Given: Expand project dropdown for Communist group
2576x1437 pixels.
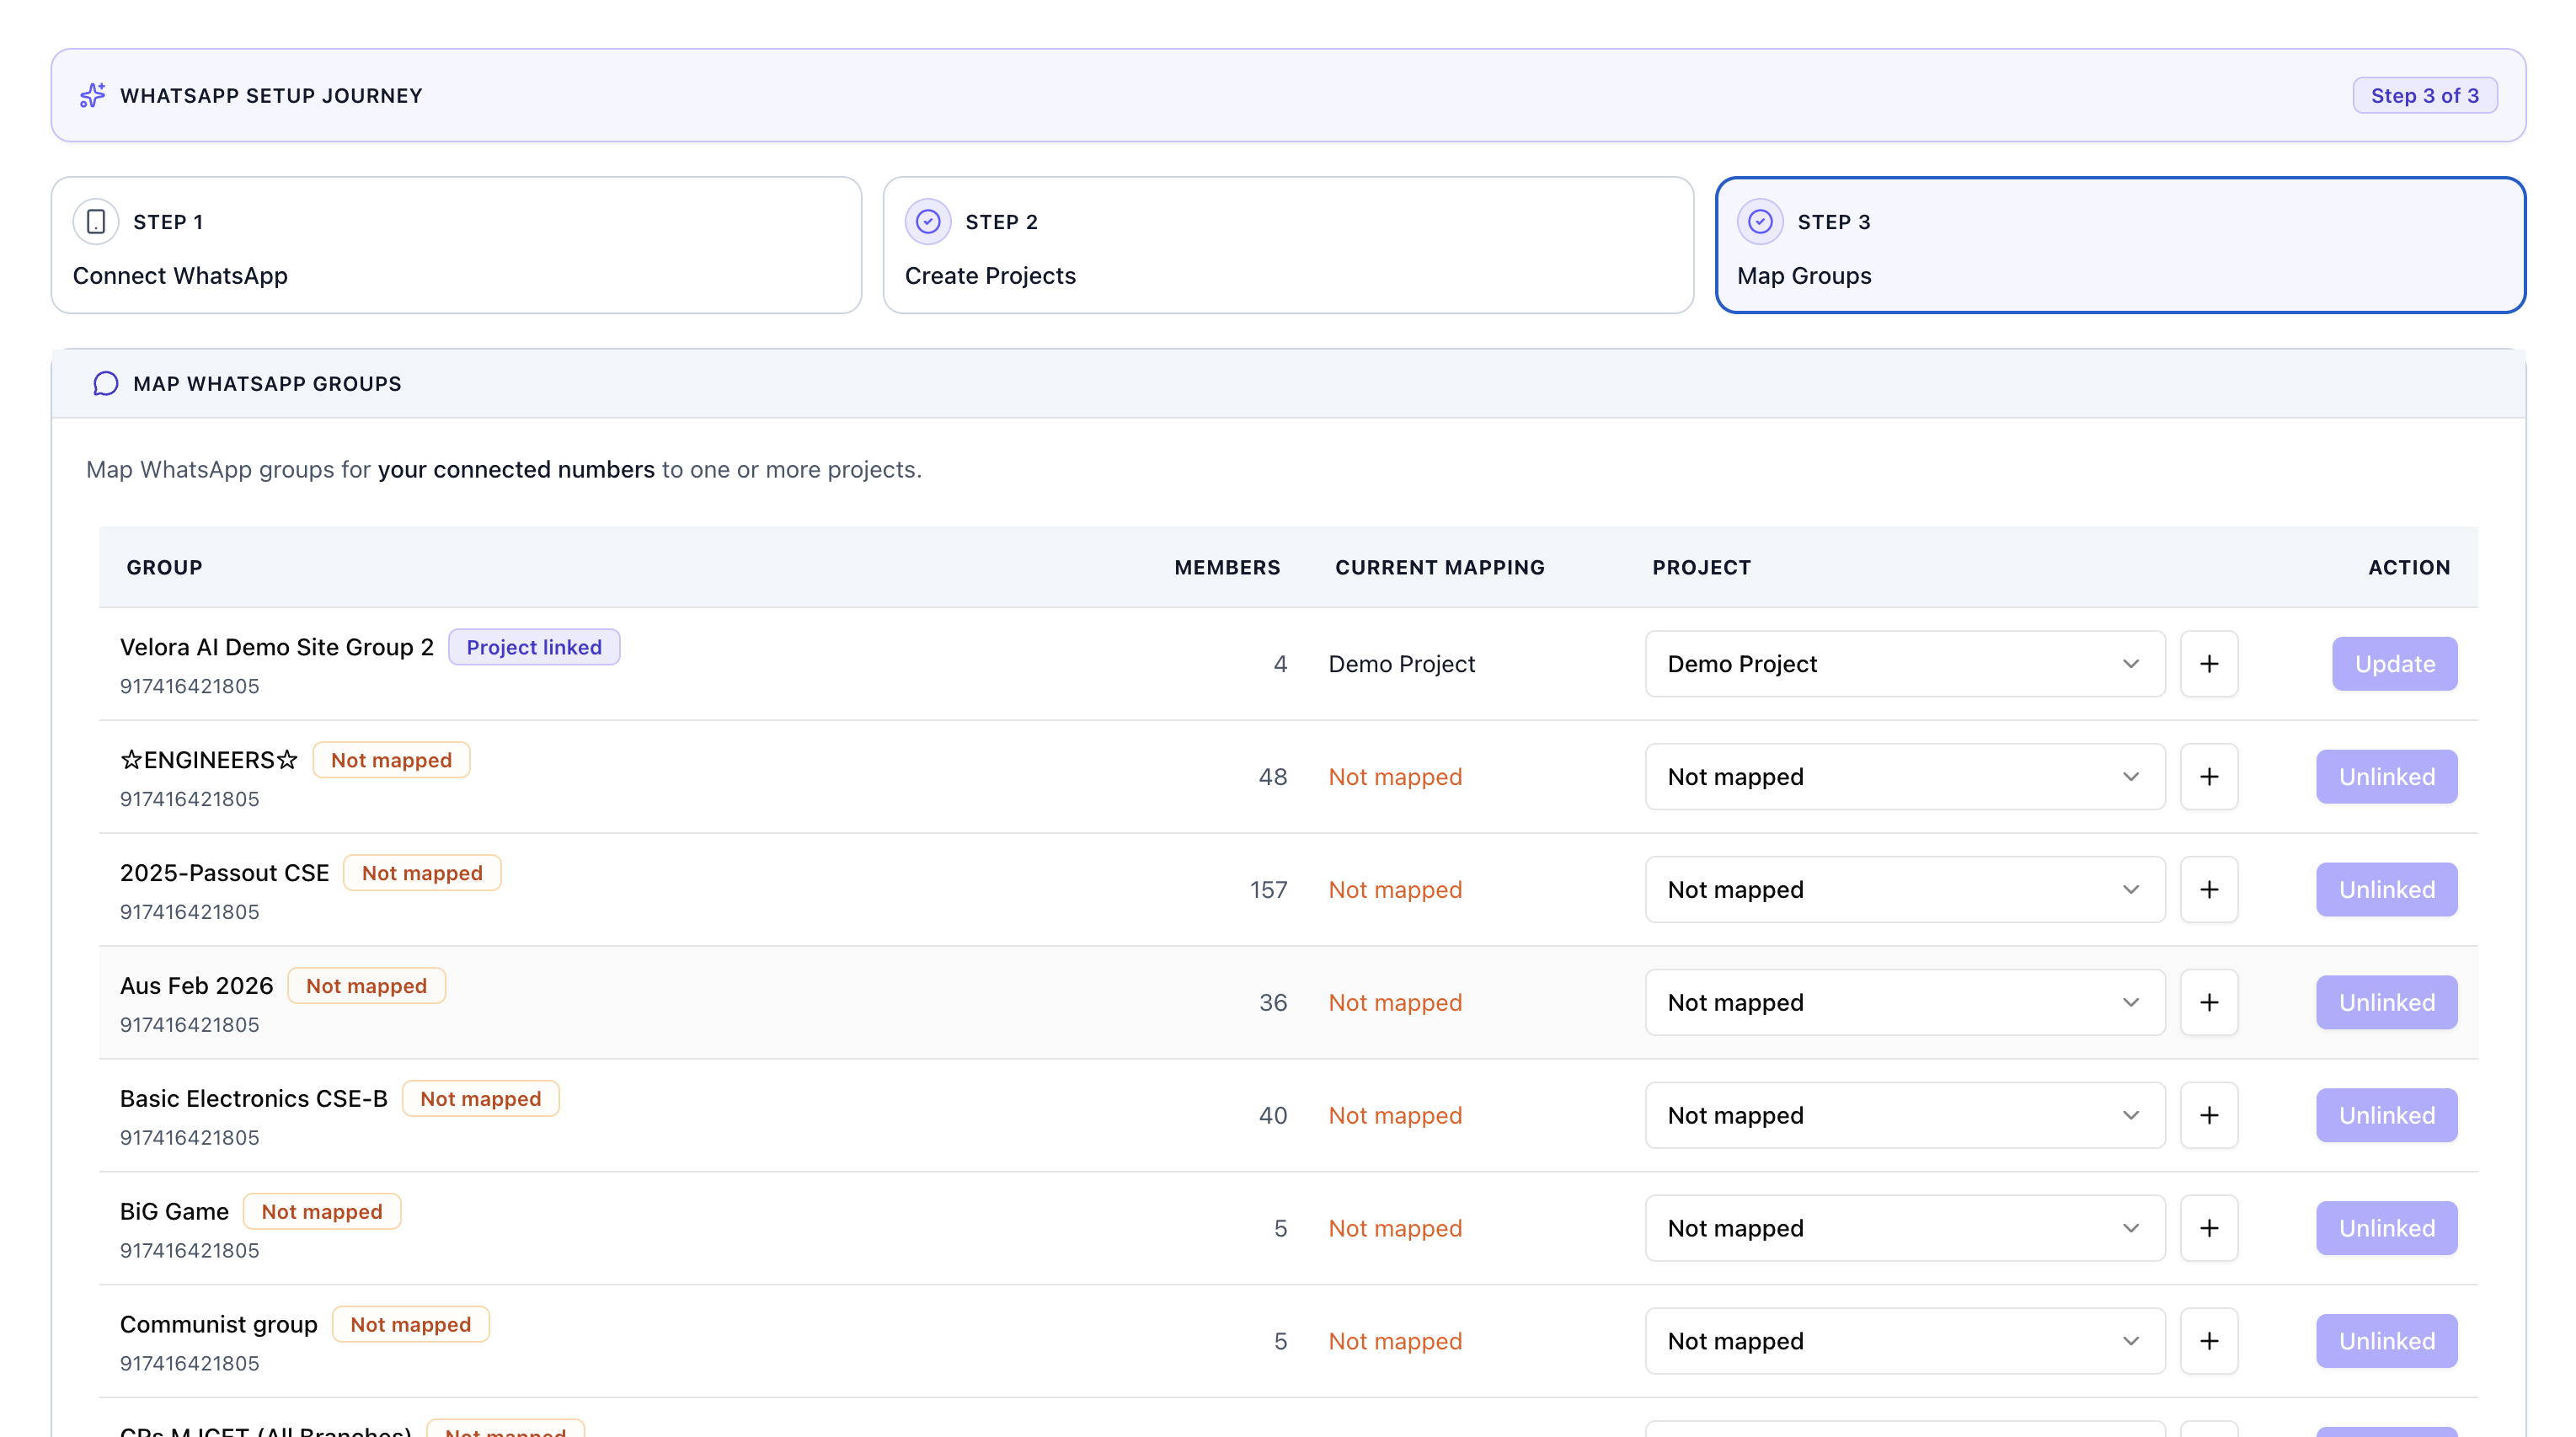Looking at the screenshot, I should (1905, 1341).
